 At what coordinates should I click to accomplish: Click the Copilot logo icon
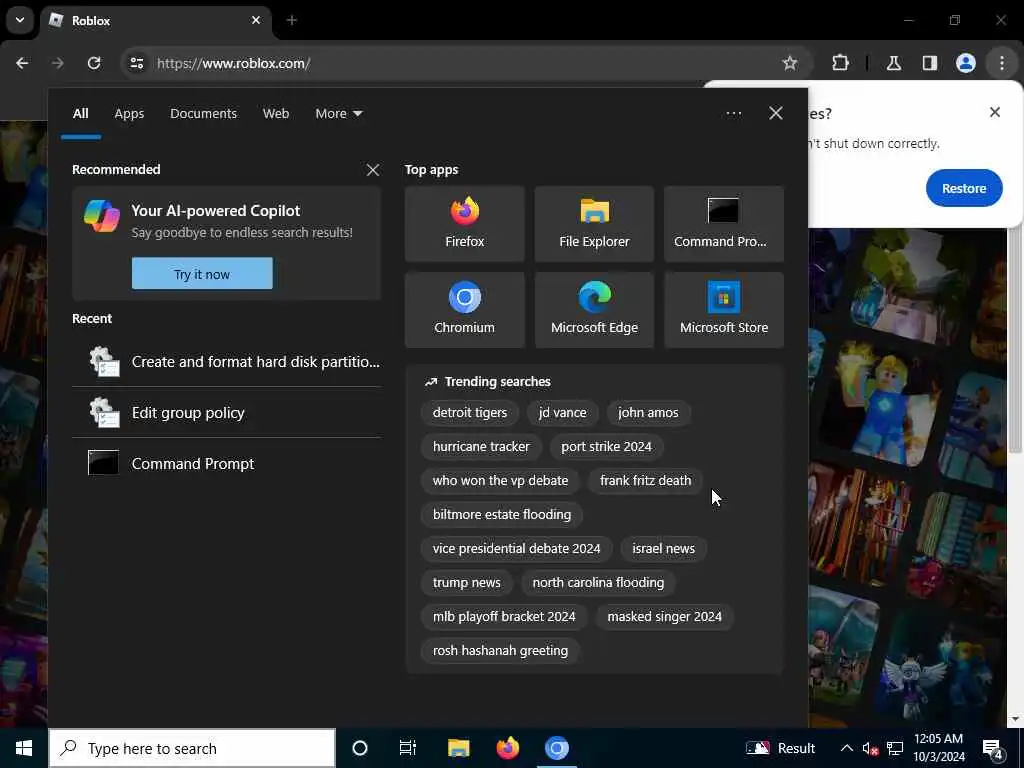tap(102, 216)
